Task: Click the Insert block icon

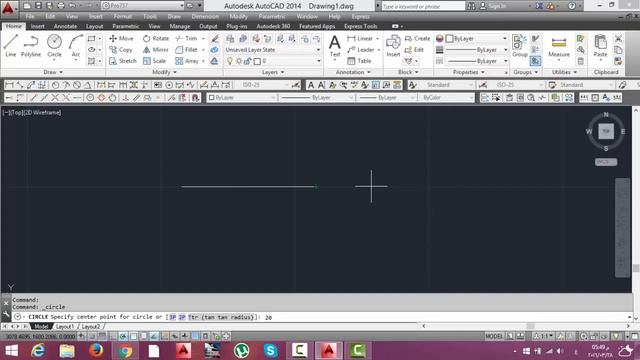Action: click(x=393, y=45)
